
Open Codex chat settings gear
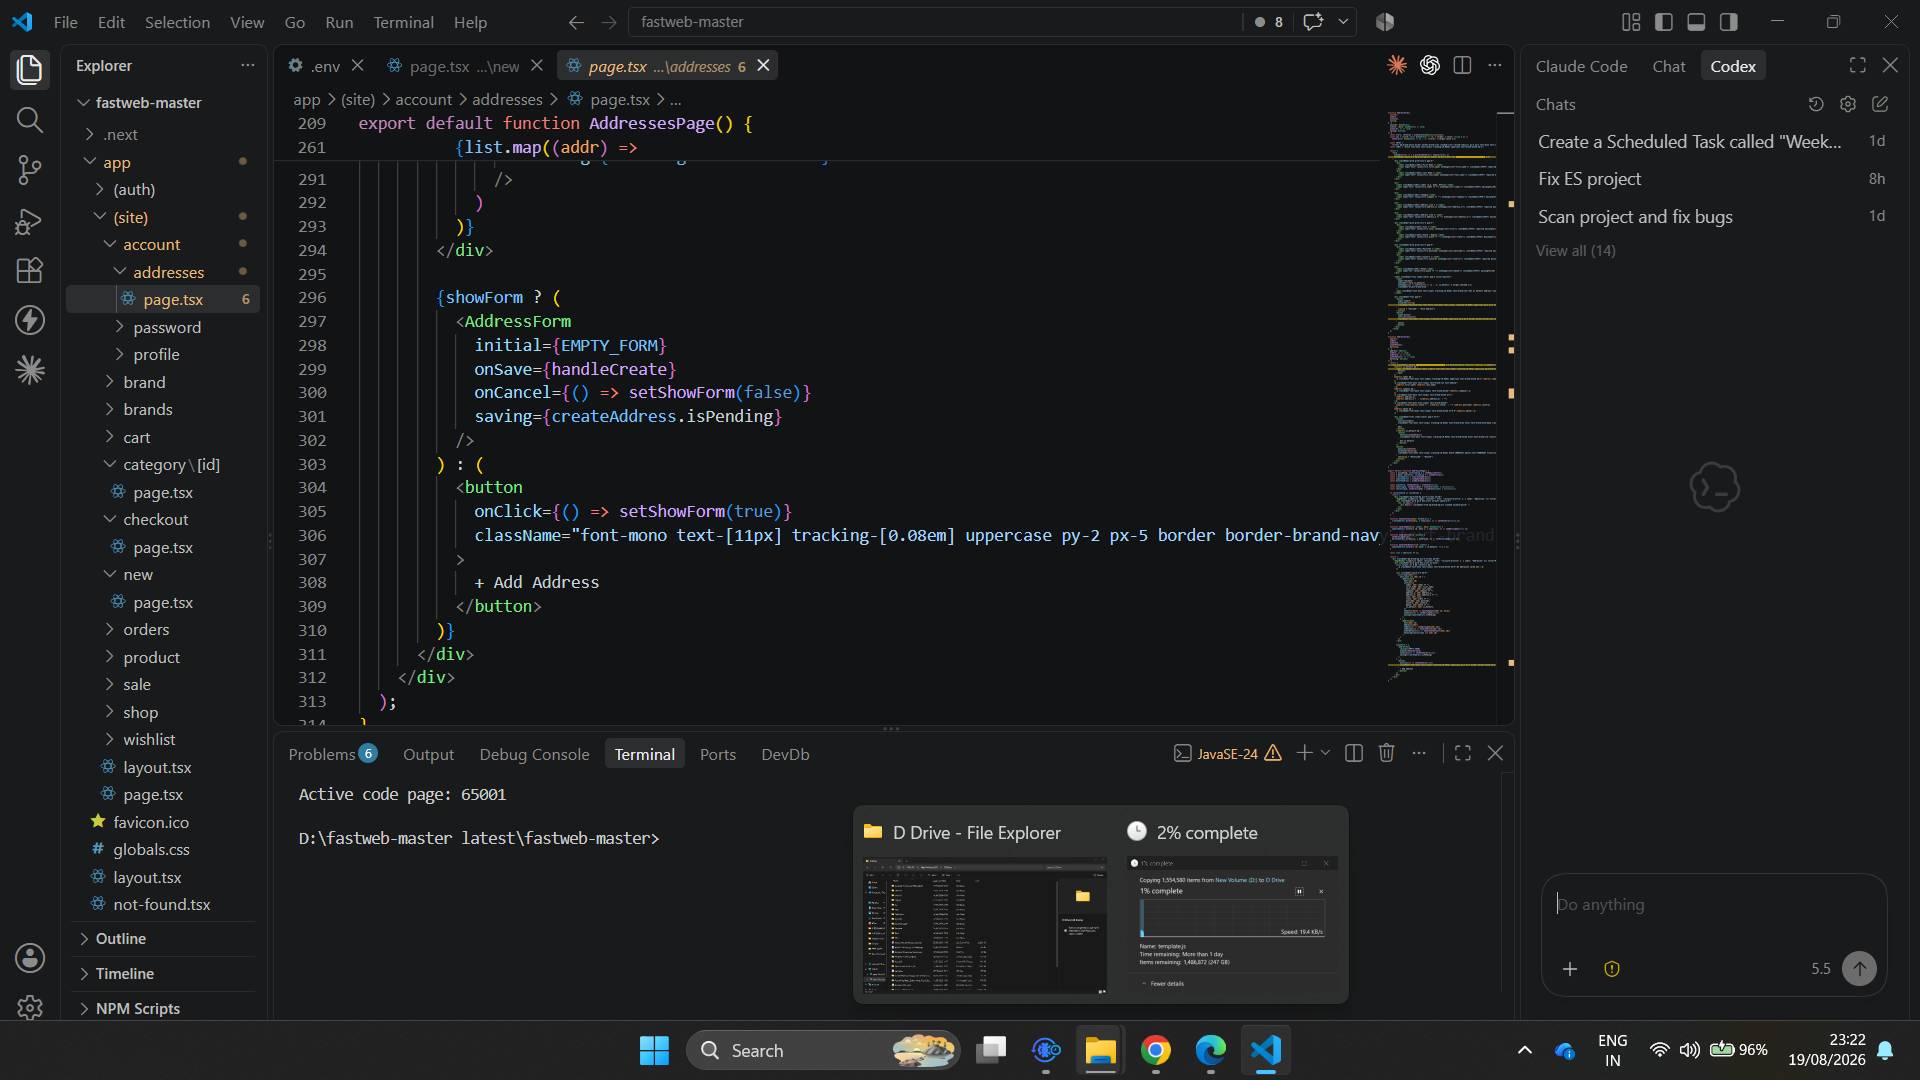[1848, 104]
